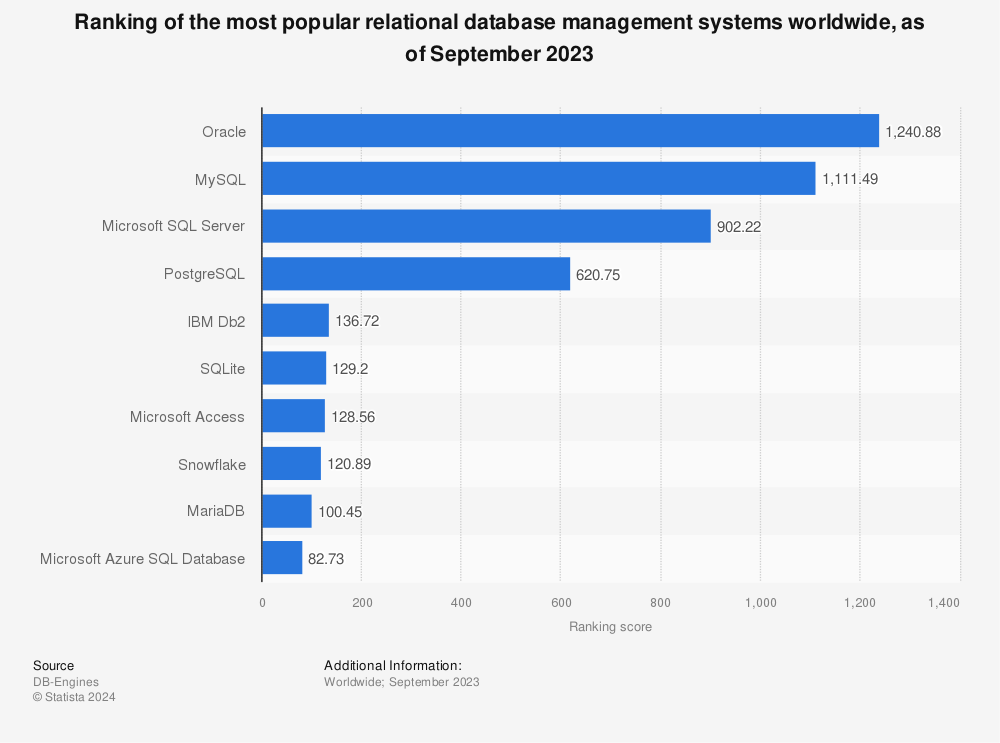Click the Microsoft Access bar
The image size is (1000, 743).
[x=294, y=416]
